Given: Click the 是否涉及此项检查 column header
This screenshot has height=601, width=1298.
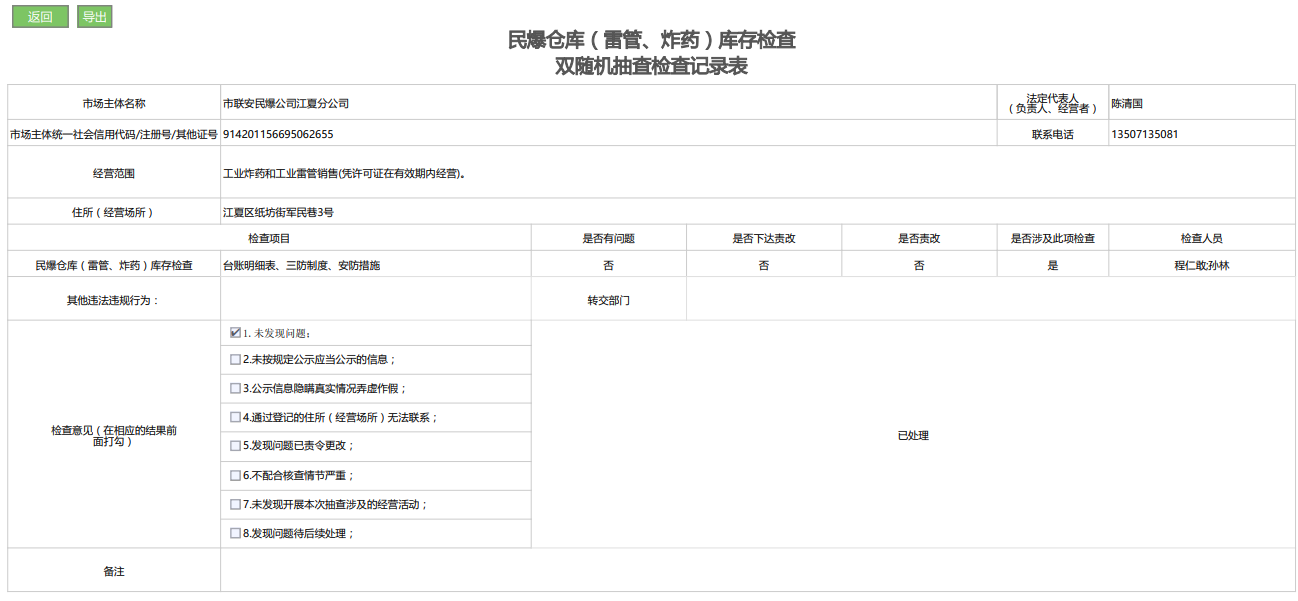Looking at the screenshot, I should [1053, 239].
